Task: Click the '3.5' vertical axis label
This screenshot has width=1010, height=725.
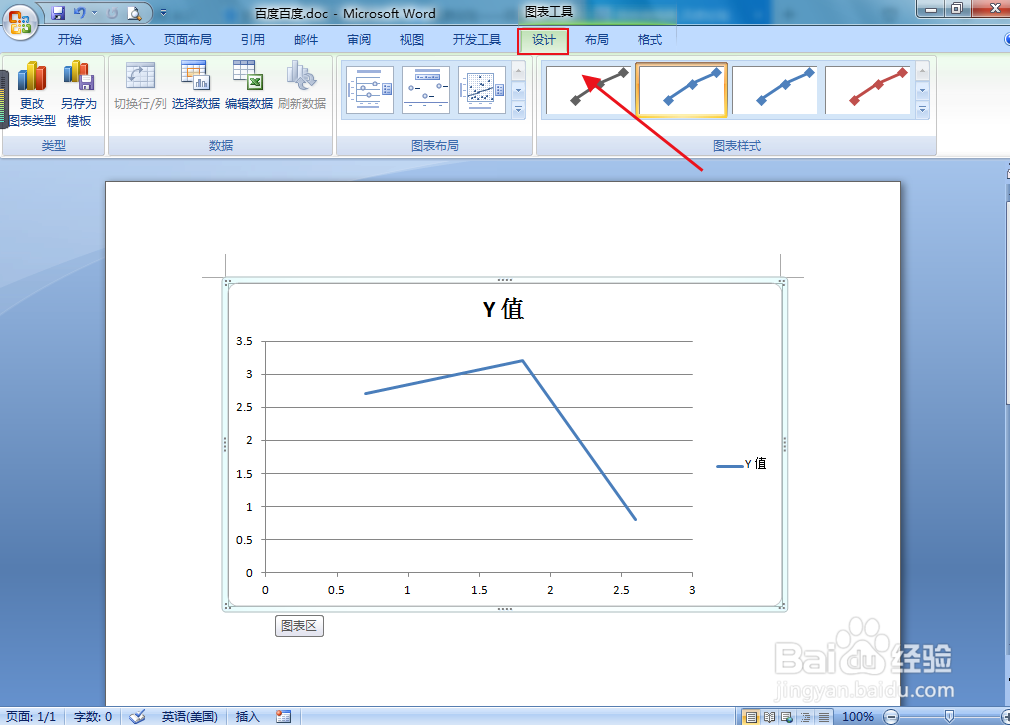Action: tap(244, 341)
